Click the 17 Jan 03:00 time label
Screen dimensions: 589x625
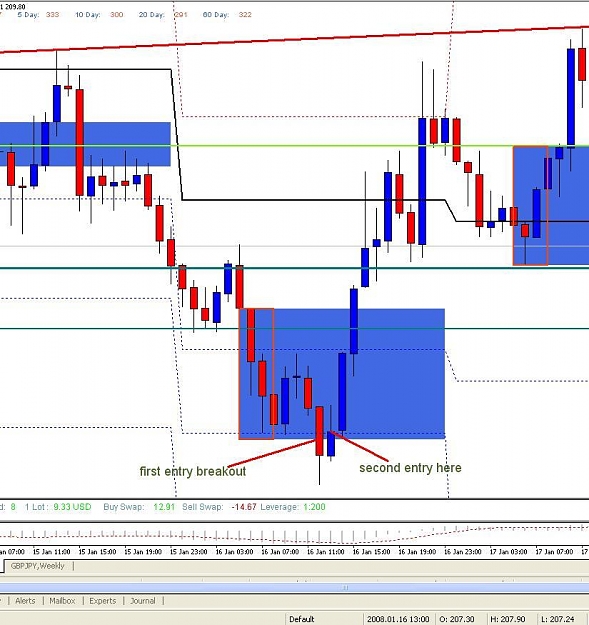coord(508,552)
